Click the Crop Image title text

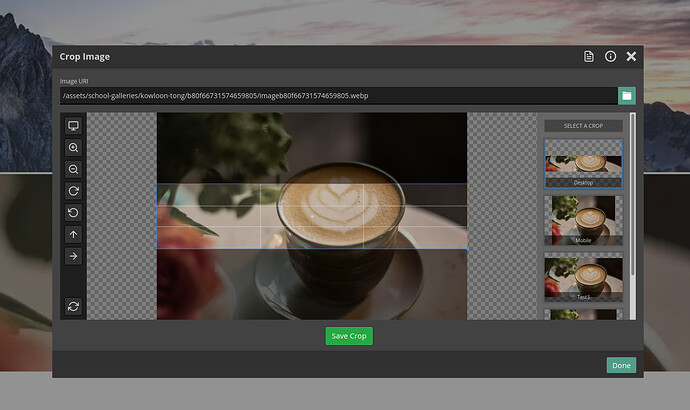84,57
